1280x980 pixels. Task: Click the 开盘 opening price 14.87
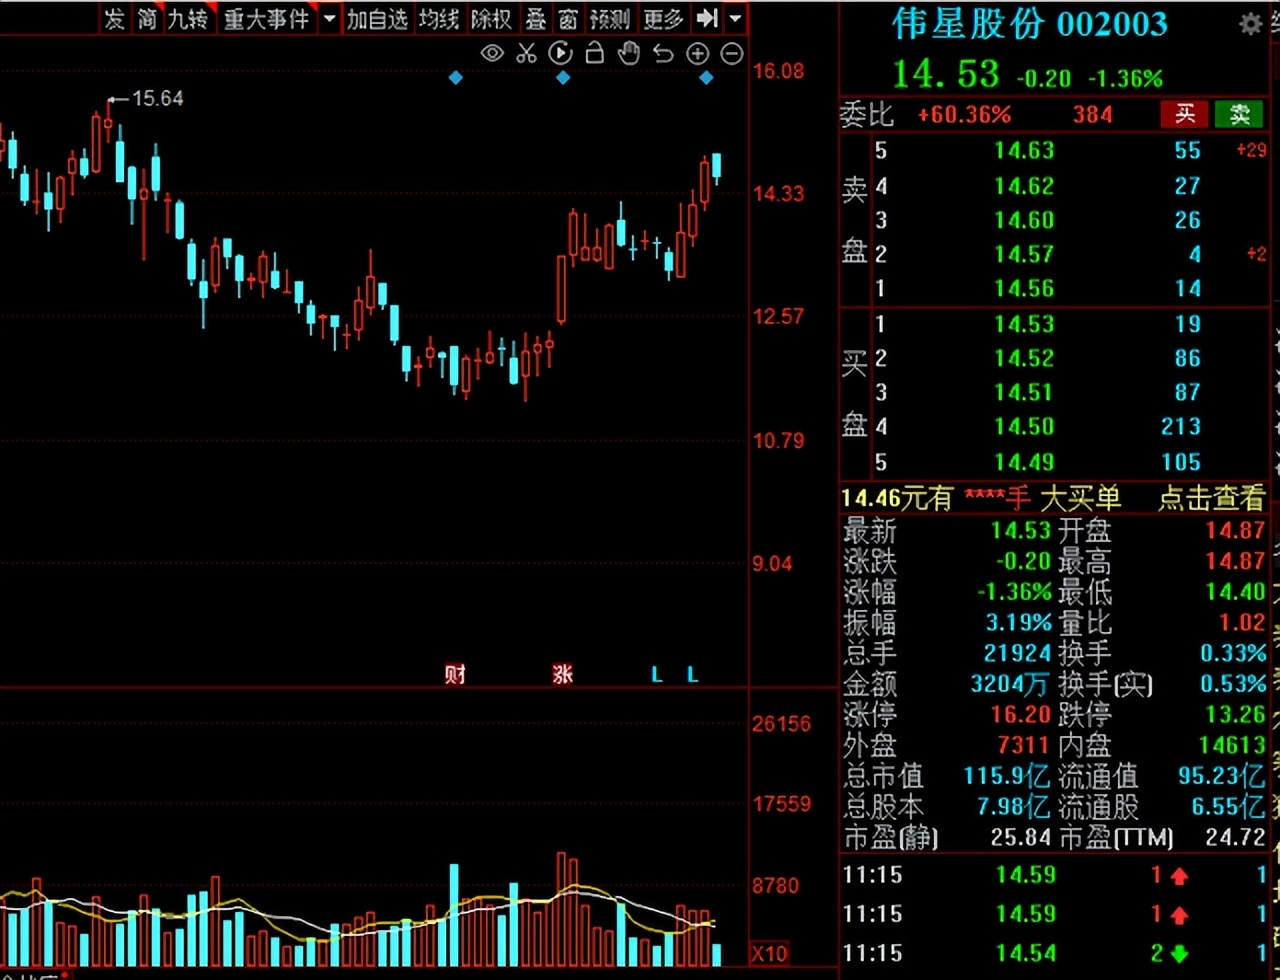pos(1235,531)
